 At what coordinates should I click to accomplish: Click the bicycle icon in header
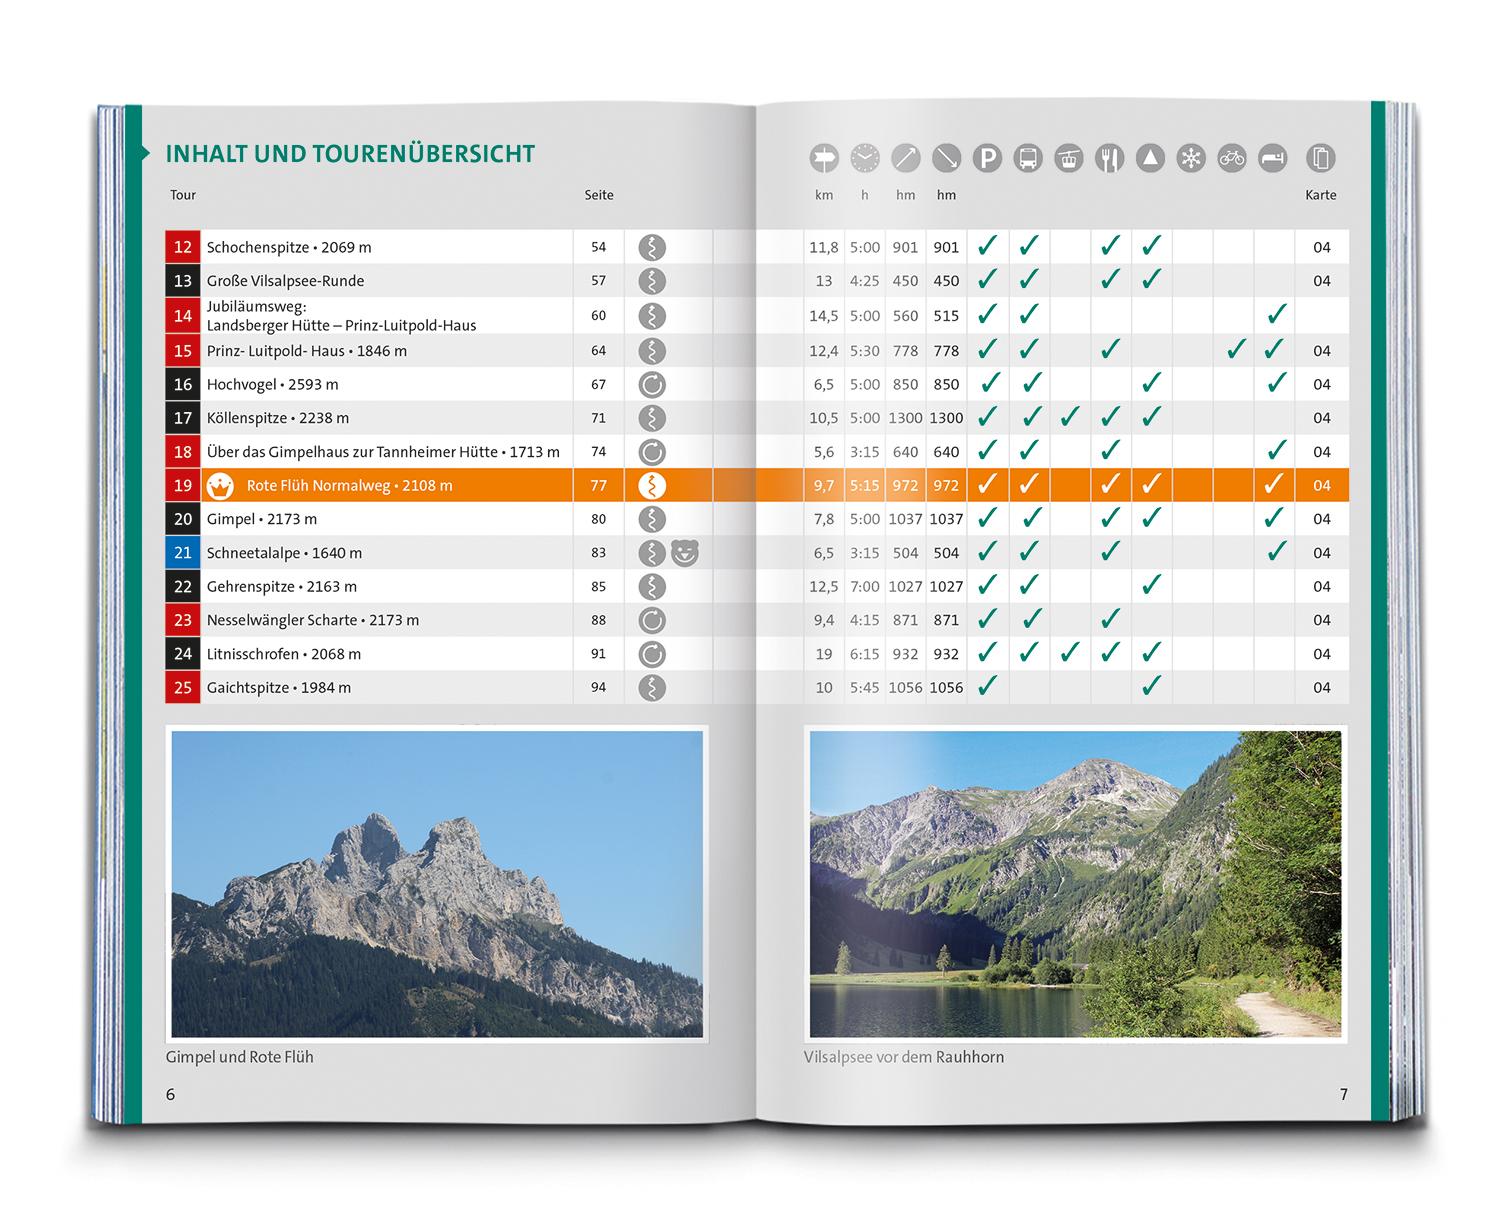click(x=1232, y=158)
